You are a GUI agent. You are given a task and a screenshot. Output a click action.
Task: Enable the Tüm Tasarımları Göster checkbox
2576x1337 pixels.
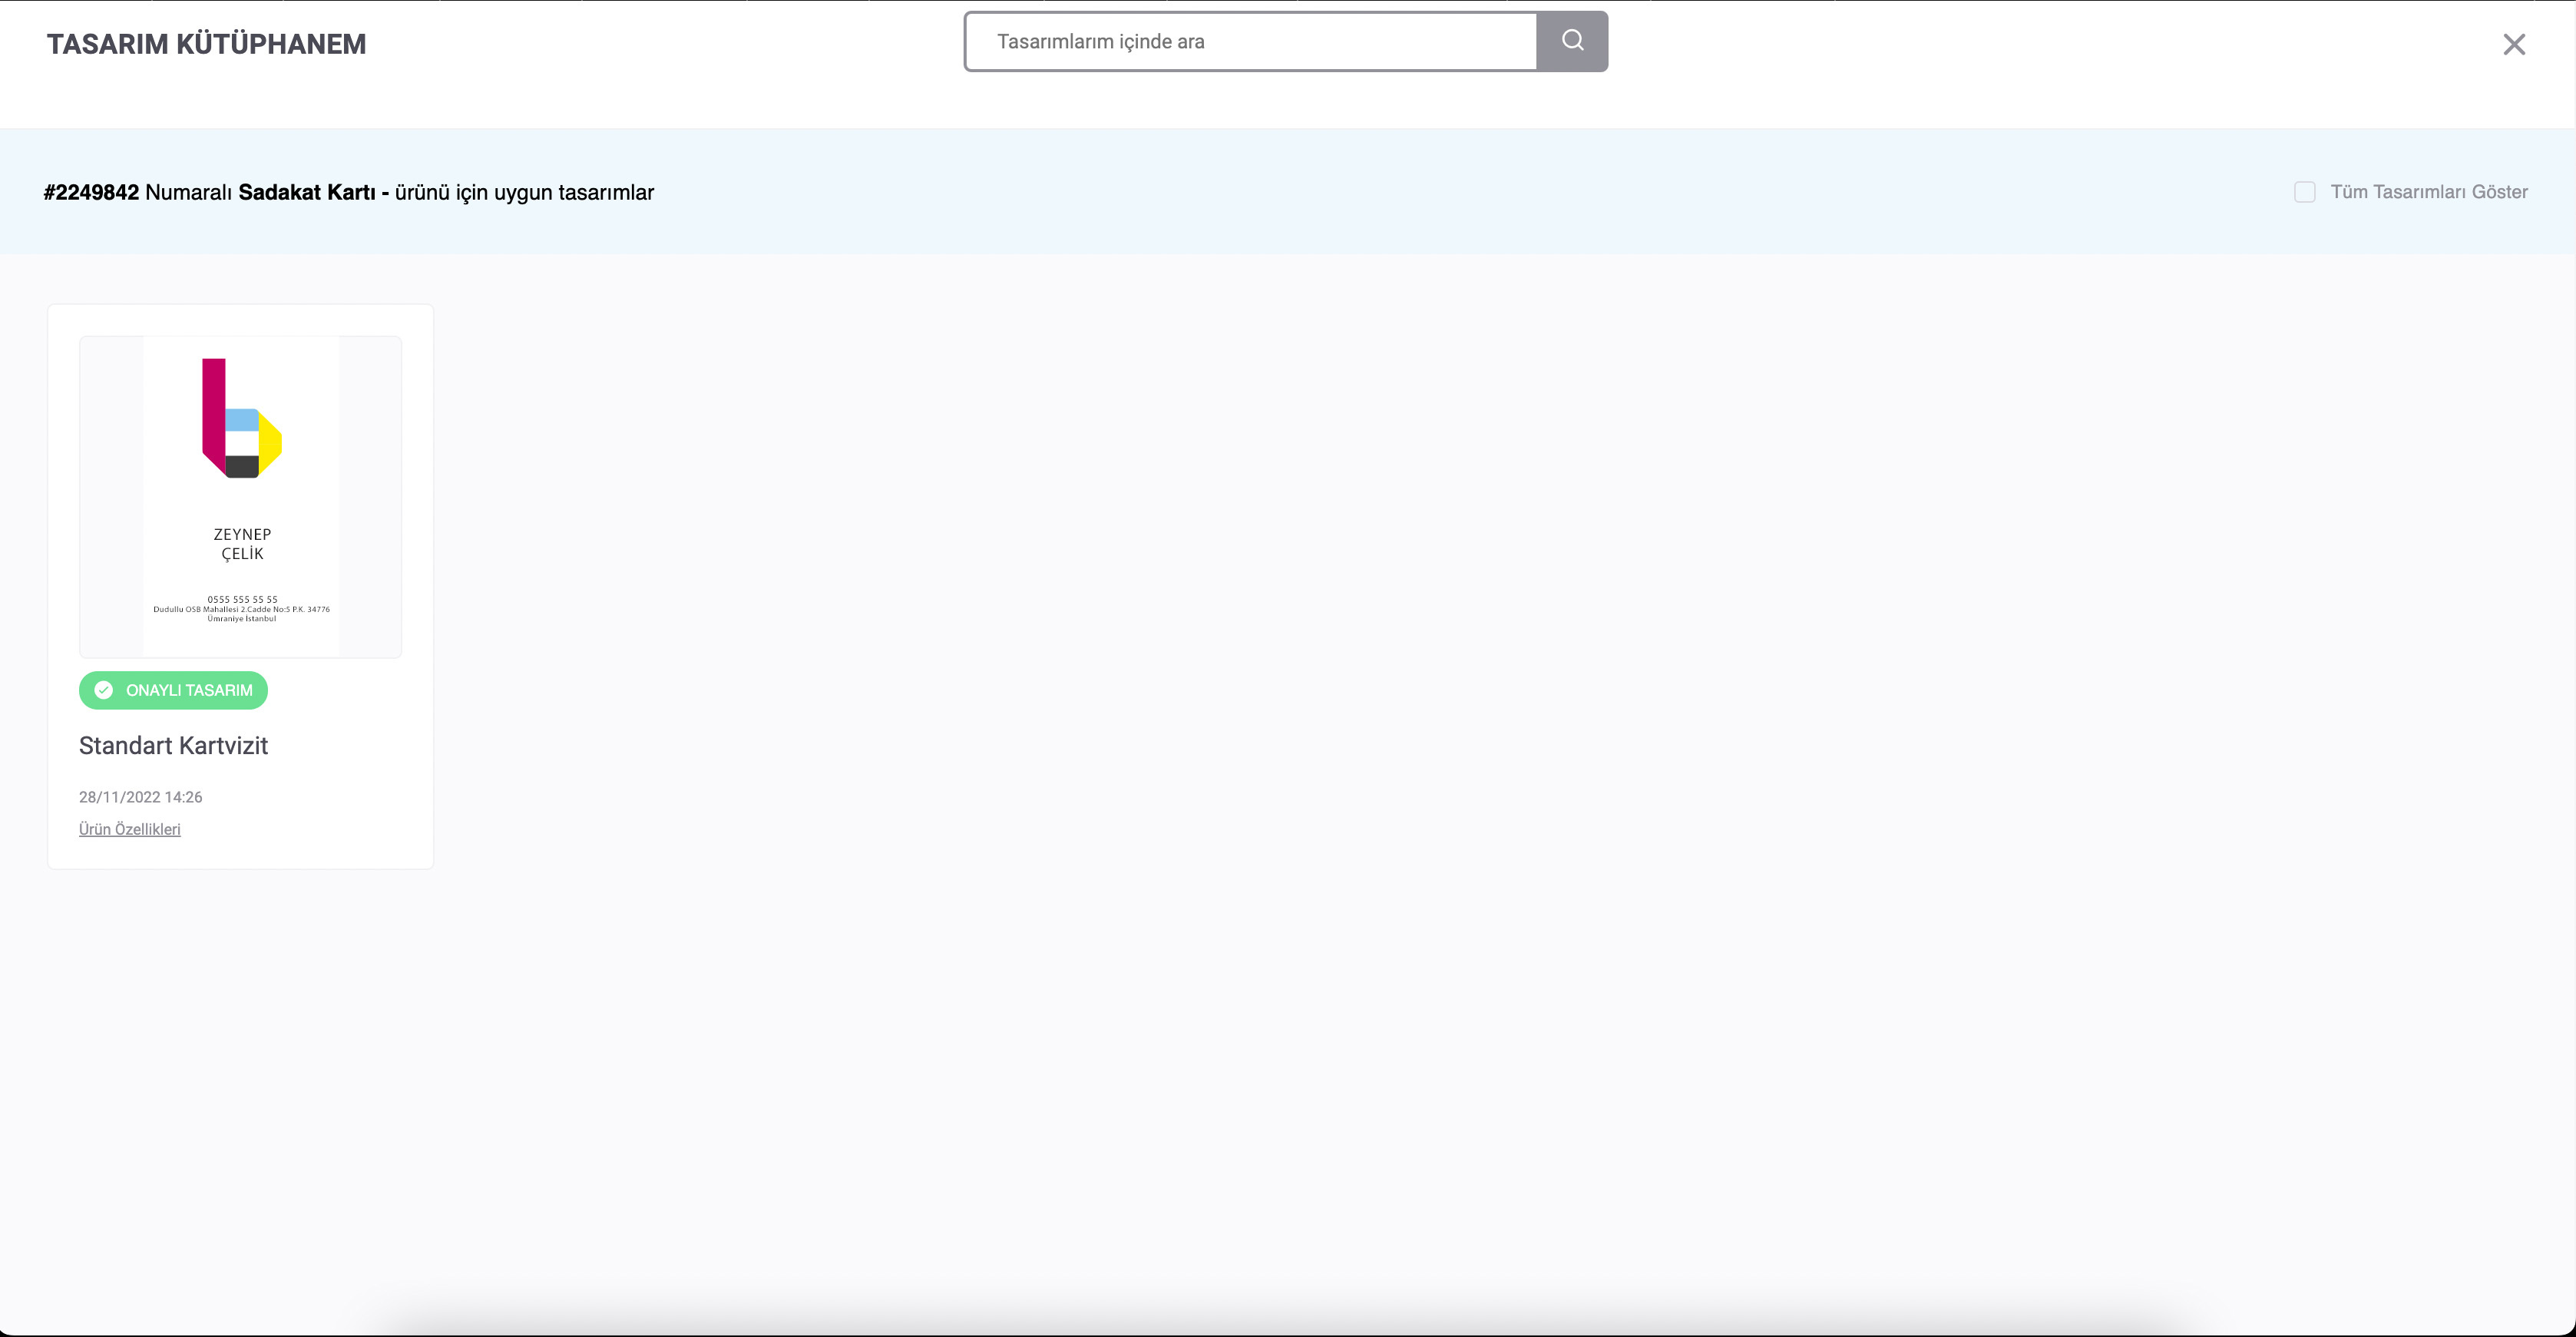2304,192
